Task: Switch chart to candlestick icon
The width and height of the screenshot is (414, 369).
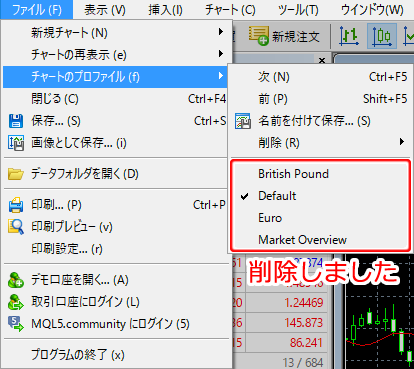Action: tap(382, 36)
